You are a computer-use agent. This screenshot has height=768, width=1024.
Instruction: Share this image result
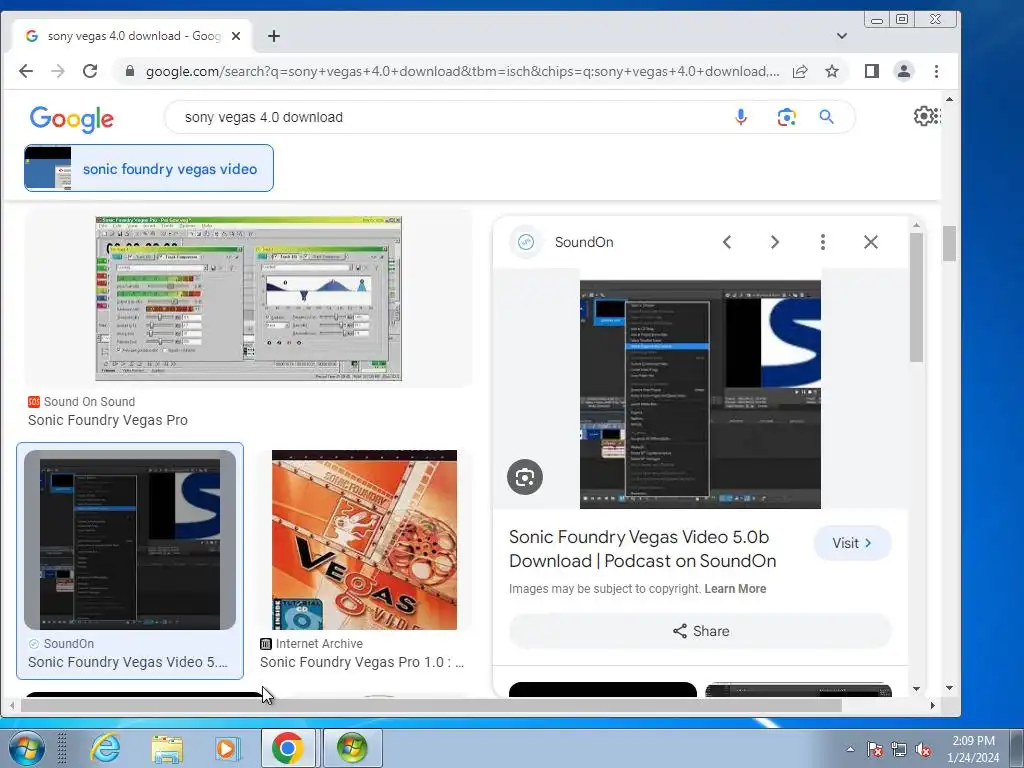(700, 632)
